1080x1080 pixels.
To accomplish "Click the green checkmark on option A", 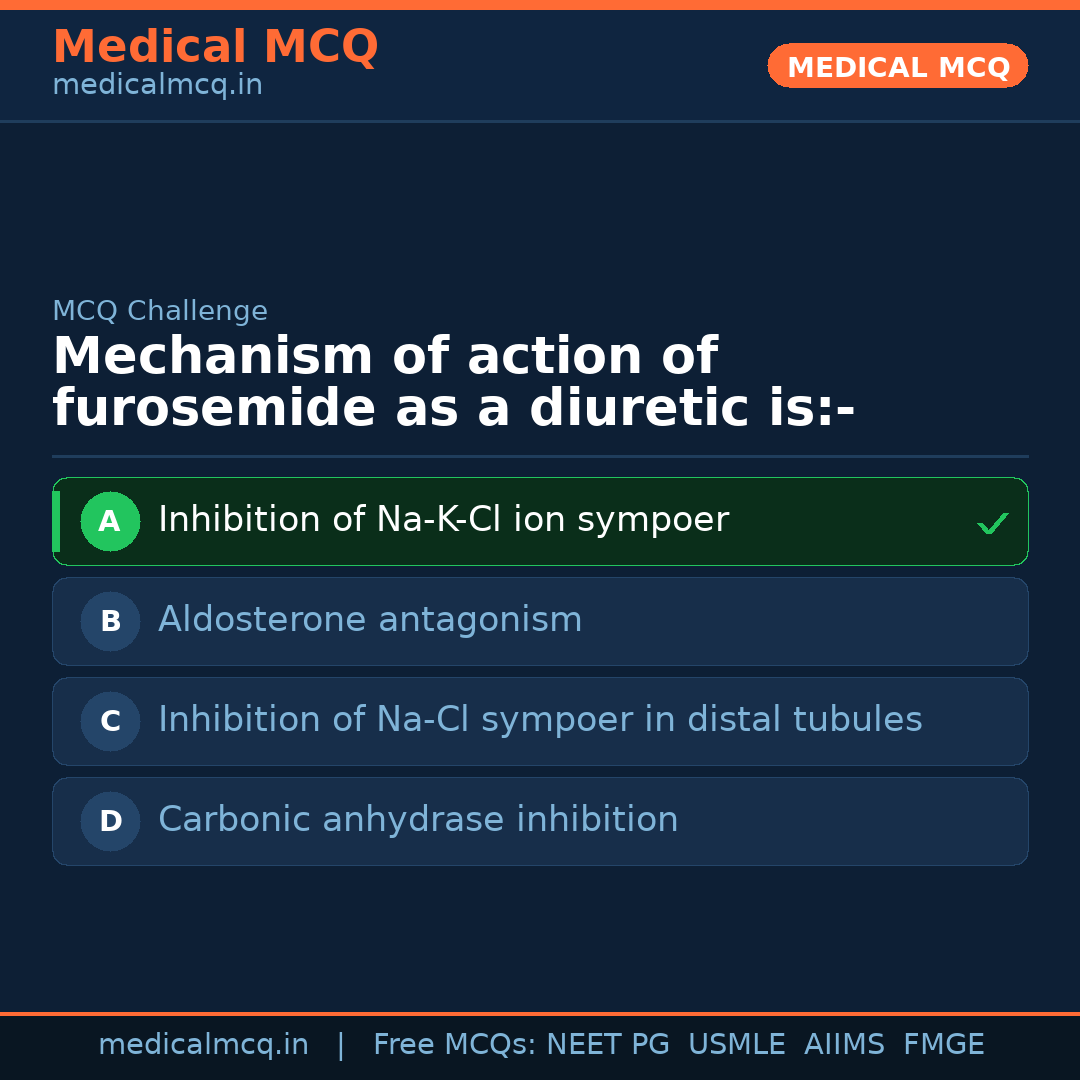I will coord(992,523).
